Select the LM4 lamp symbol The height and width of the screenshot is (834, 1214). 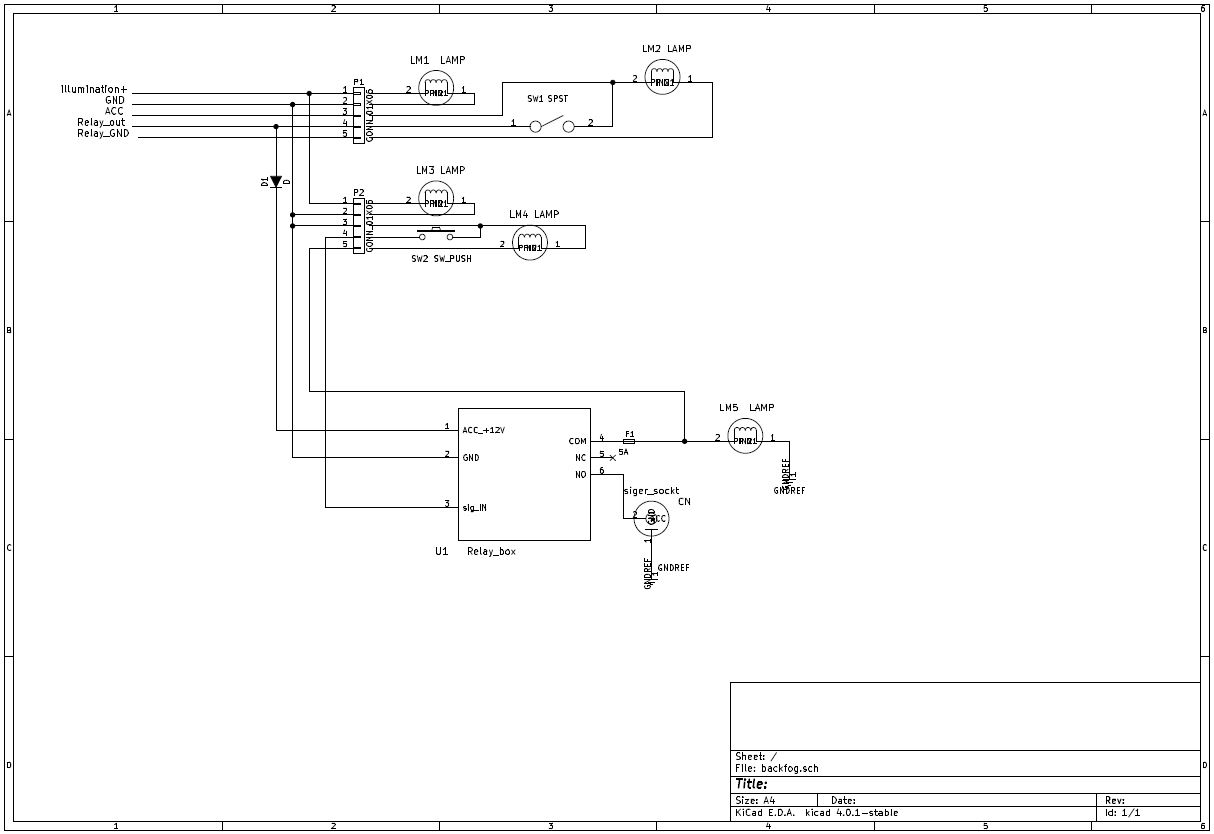530,243
